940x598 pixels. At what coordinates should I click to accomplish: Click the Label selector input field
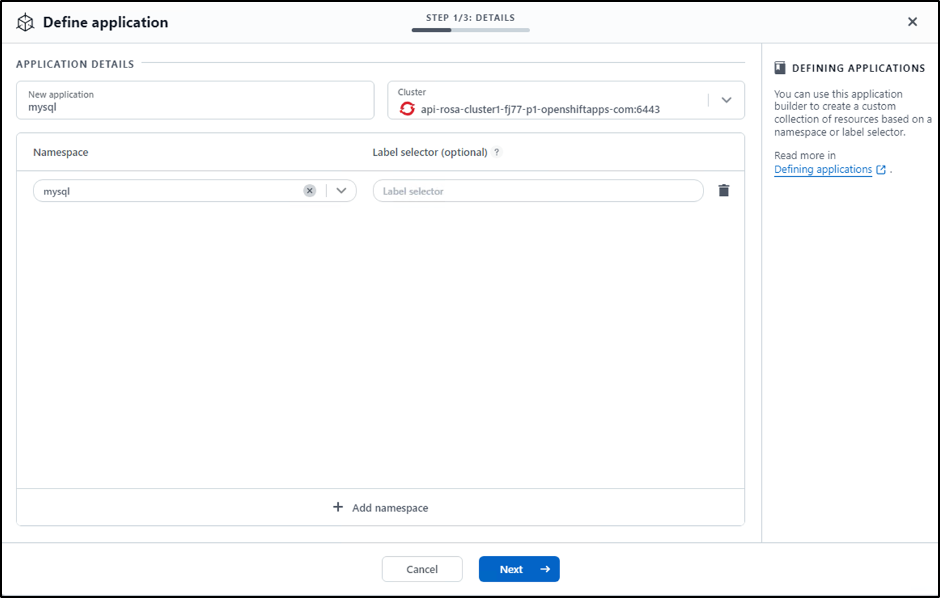coord(538,191)
